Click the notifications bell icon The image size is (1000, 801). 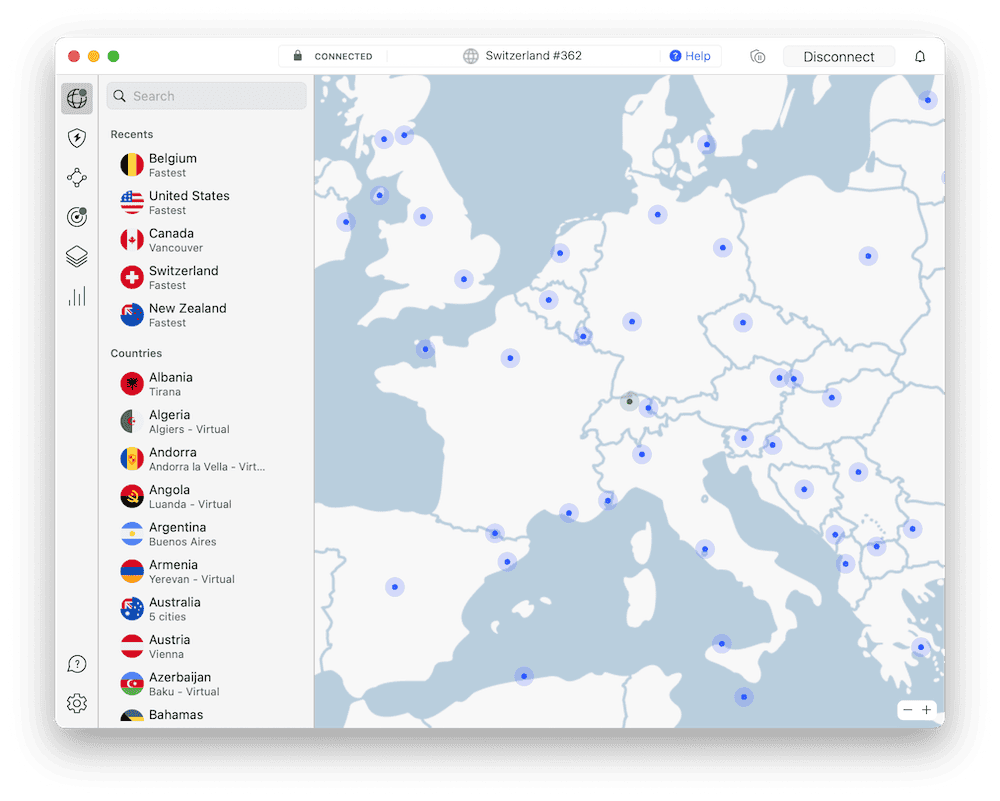tap(920, 56)
